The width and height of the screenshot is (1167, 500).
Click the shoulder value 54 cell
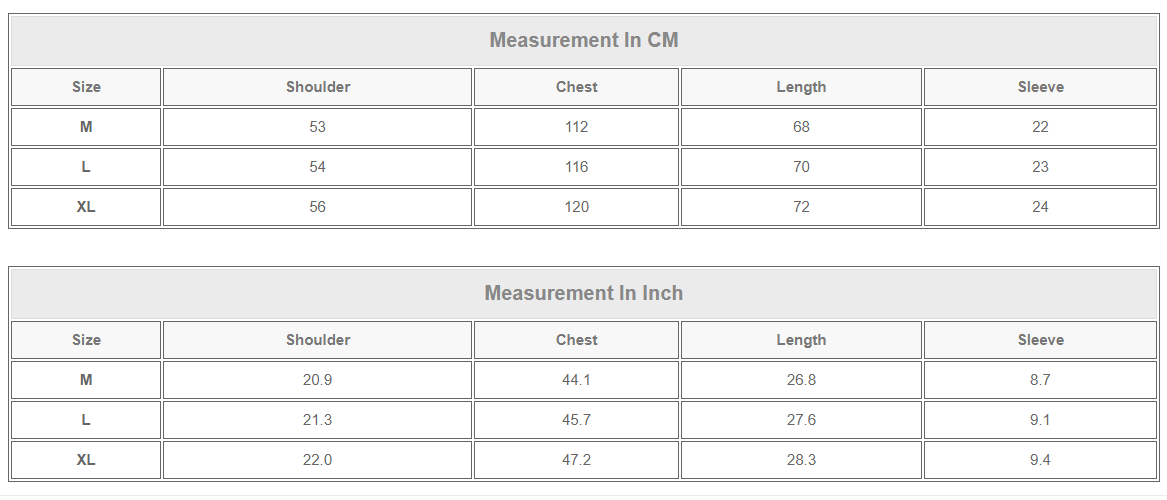318,167
